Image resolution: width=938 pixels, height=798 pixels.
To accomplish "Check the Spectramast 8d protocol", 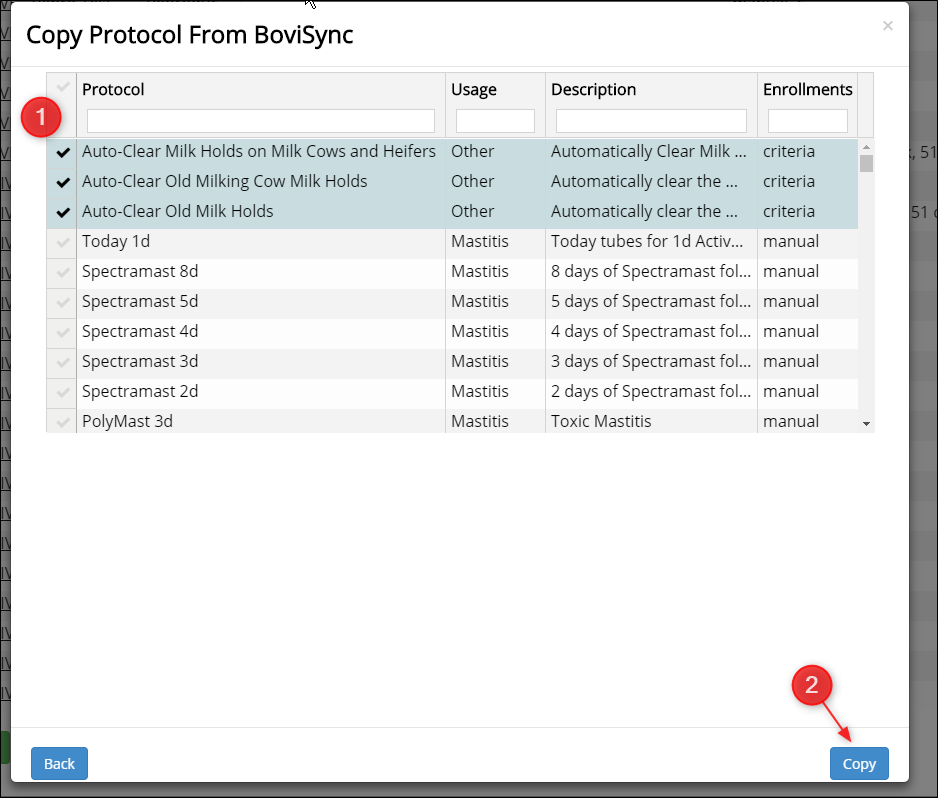I will [x=63, y=272].
